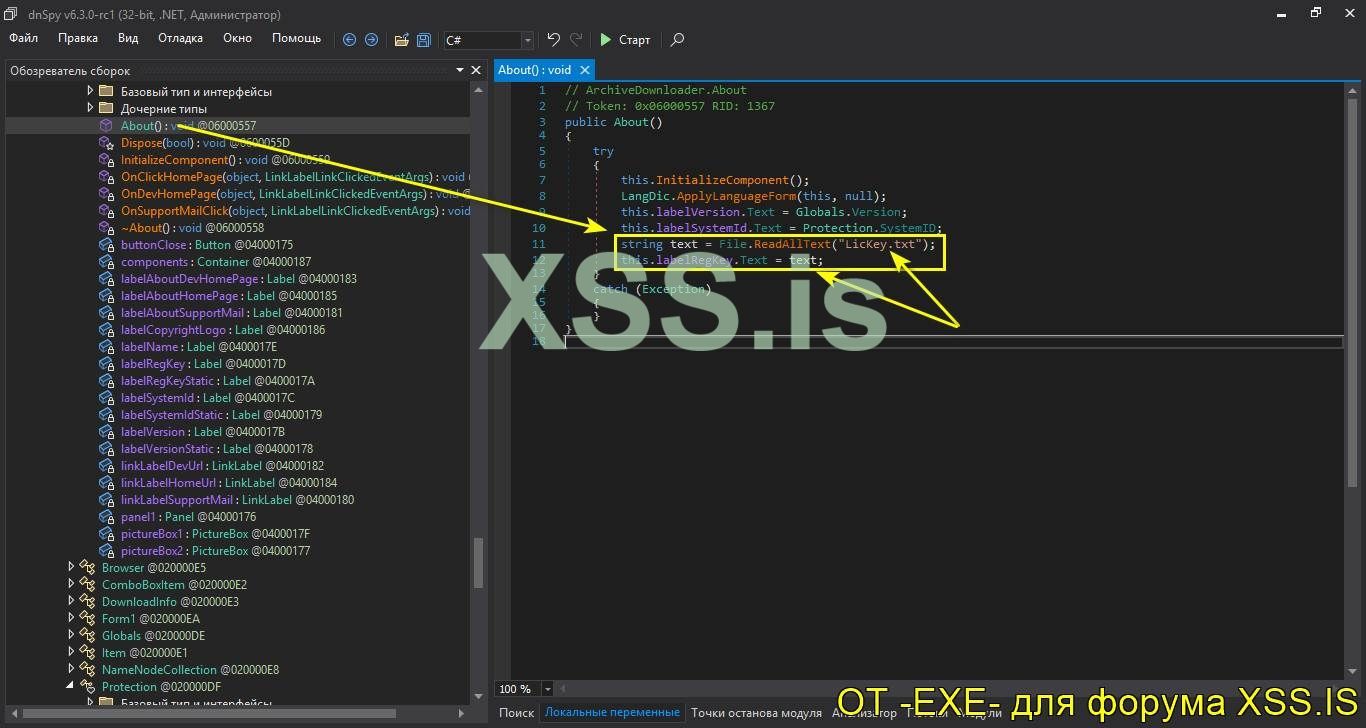Open the language selector C# dropdown
Viewport: 1366px width, 728px height.
(x=527, y=40)
